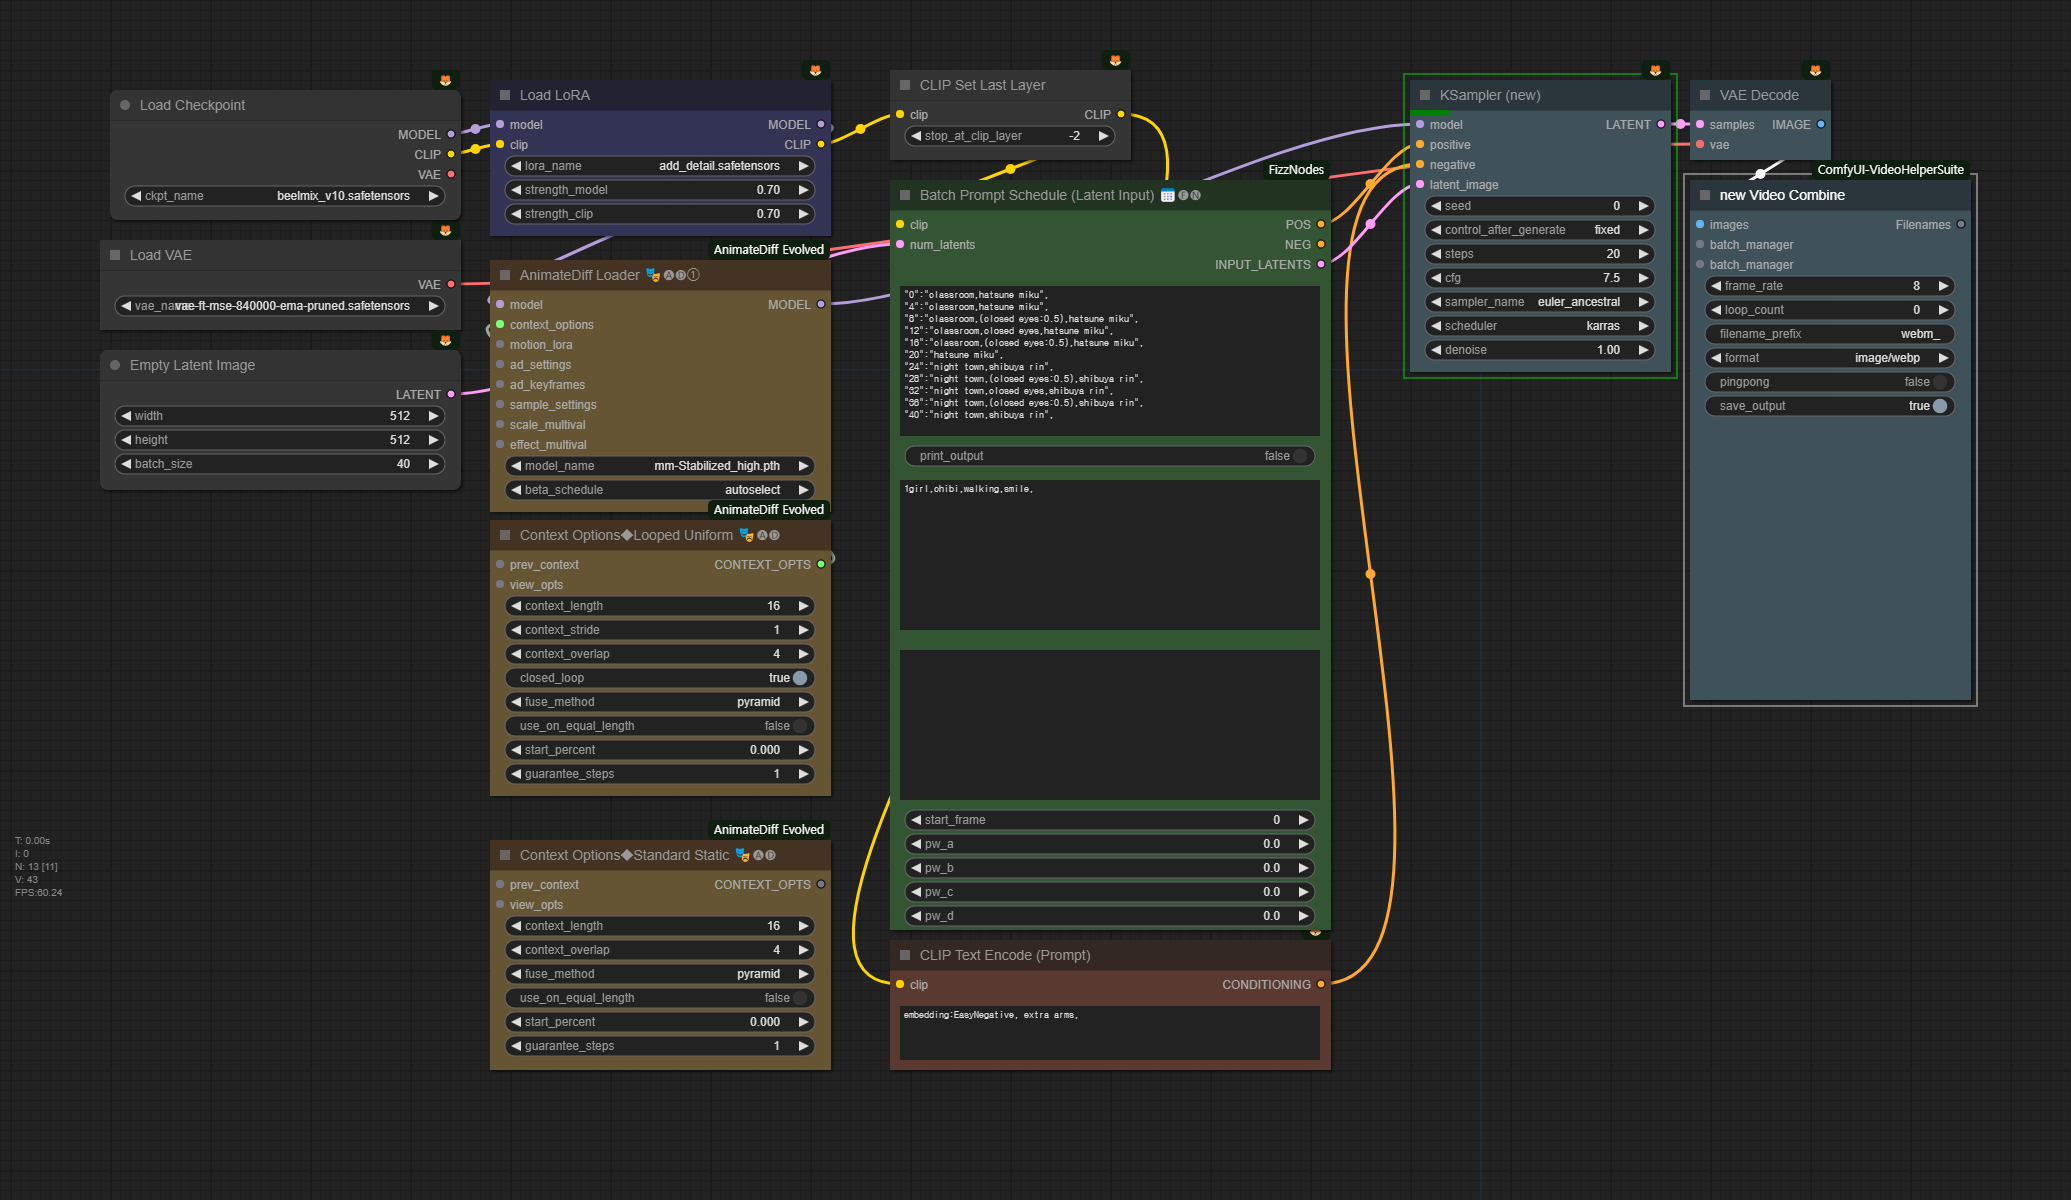Click the AnimateDiff Evolved badge above AnimateDiff Loader

(x=768, y=250)
